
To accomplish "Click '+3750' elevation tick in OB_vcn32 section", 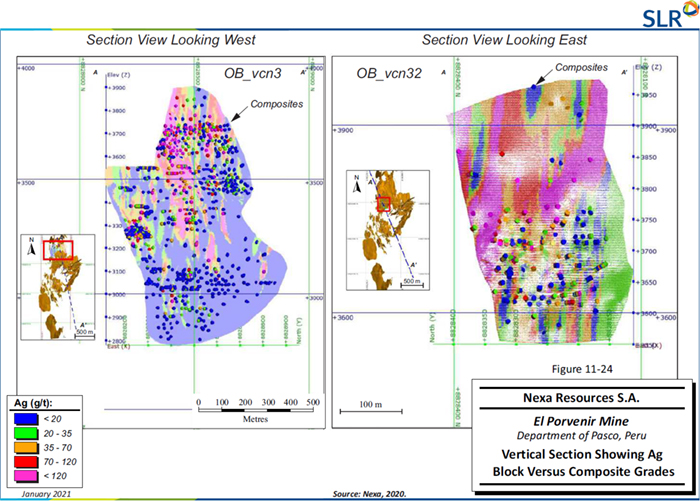I will point(645,220).
